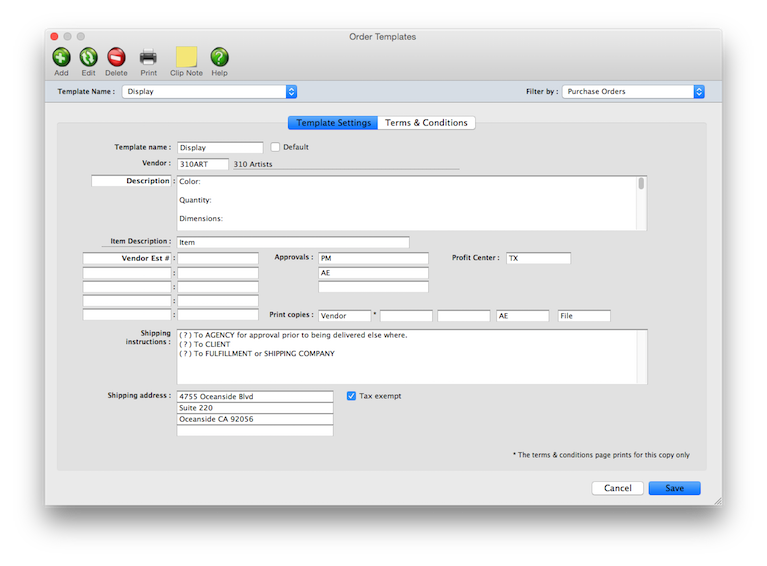Image resolution: width=767 pixels, height=566 pixels.
Task: Open the yellow Clip Note icon
Action: tap(186, 57)
